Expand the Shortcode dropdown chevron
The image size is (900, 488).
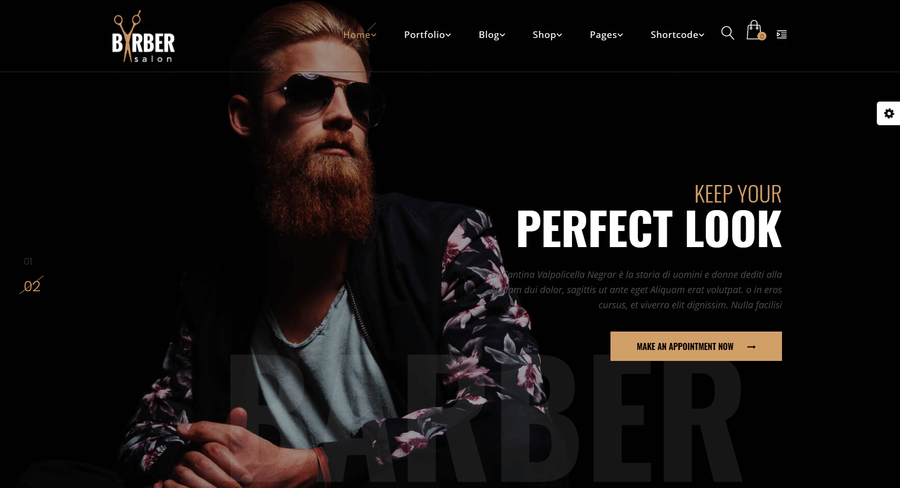point(701,35)
